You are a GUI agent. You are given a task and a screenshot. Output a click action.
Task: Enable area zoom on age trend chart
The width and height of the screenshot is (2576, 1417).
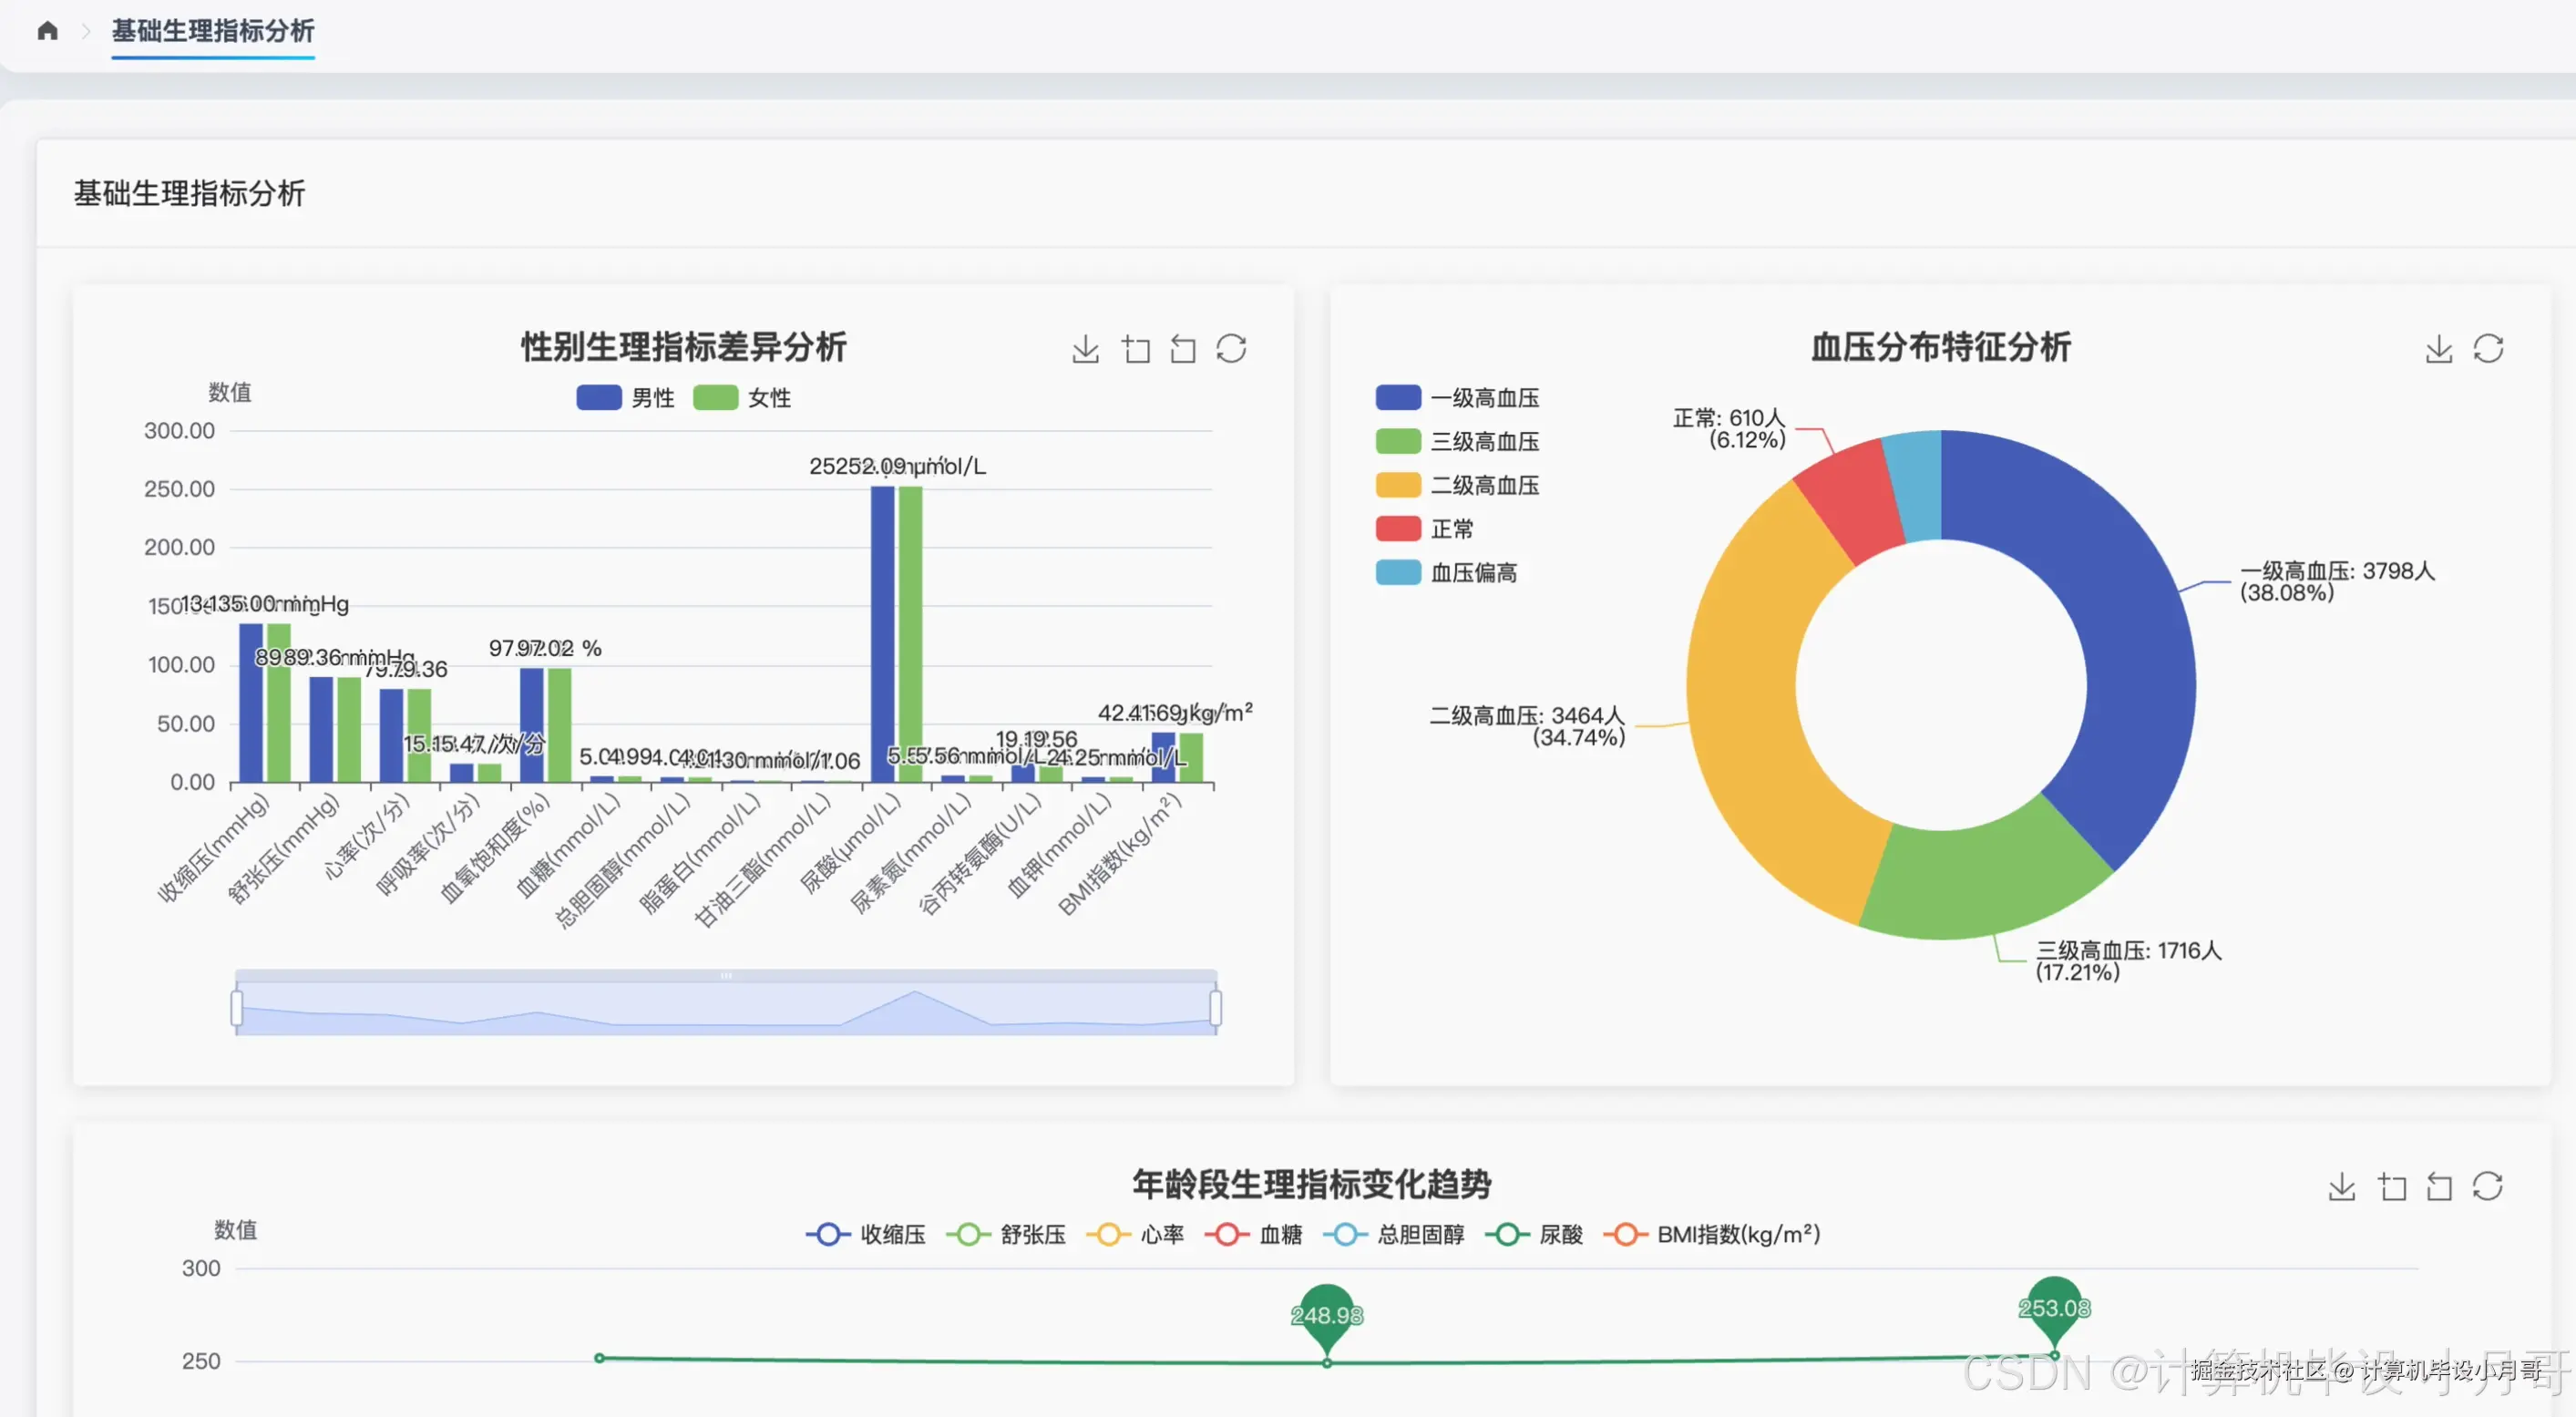click(x=2391, y=1187)
